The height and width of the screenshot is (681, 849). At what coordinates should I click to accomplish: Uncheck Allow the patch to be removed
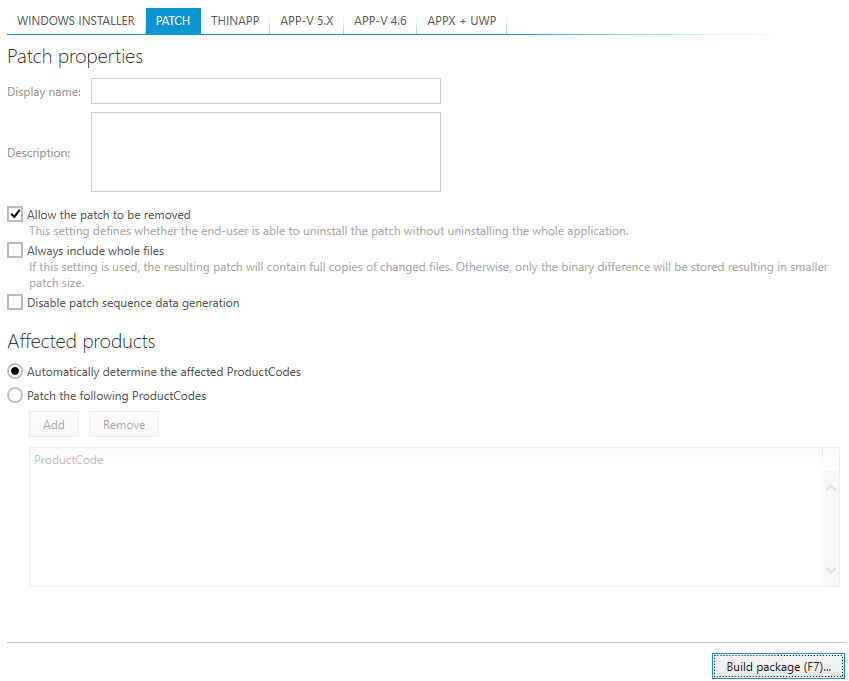coord(15,215)
